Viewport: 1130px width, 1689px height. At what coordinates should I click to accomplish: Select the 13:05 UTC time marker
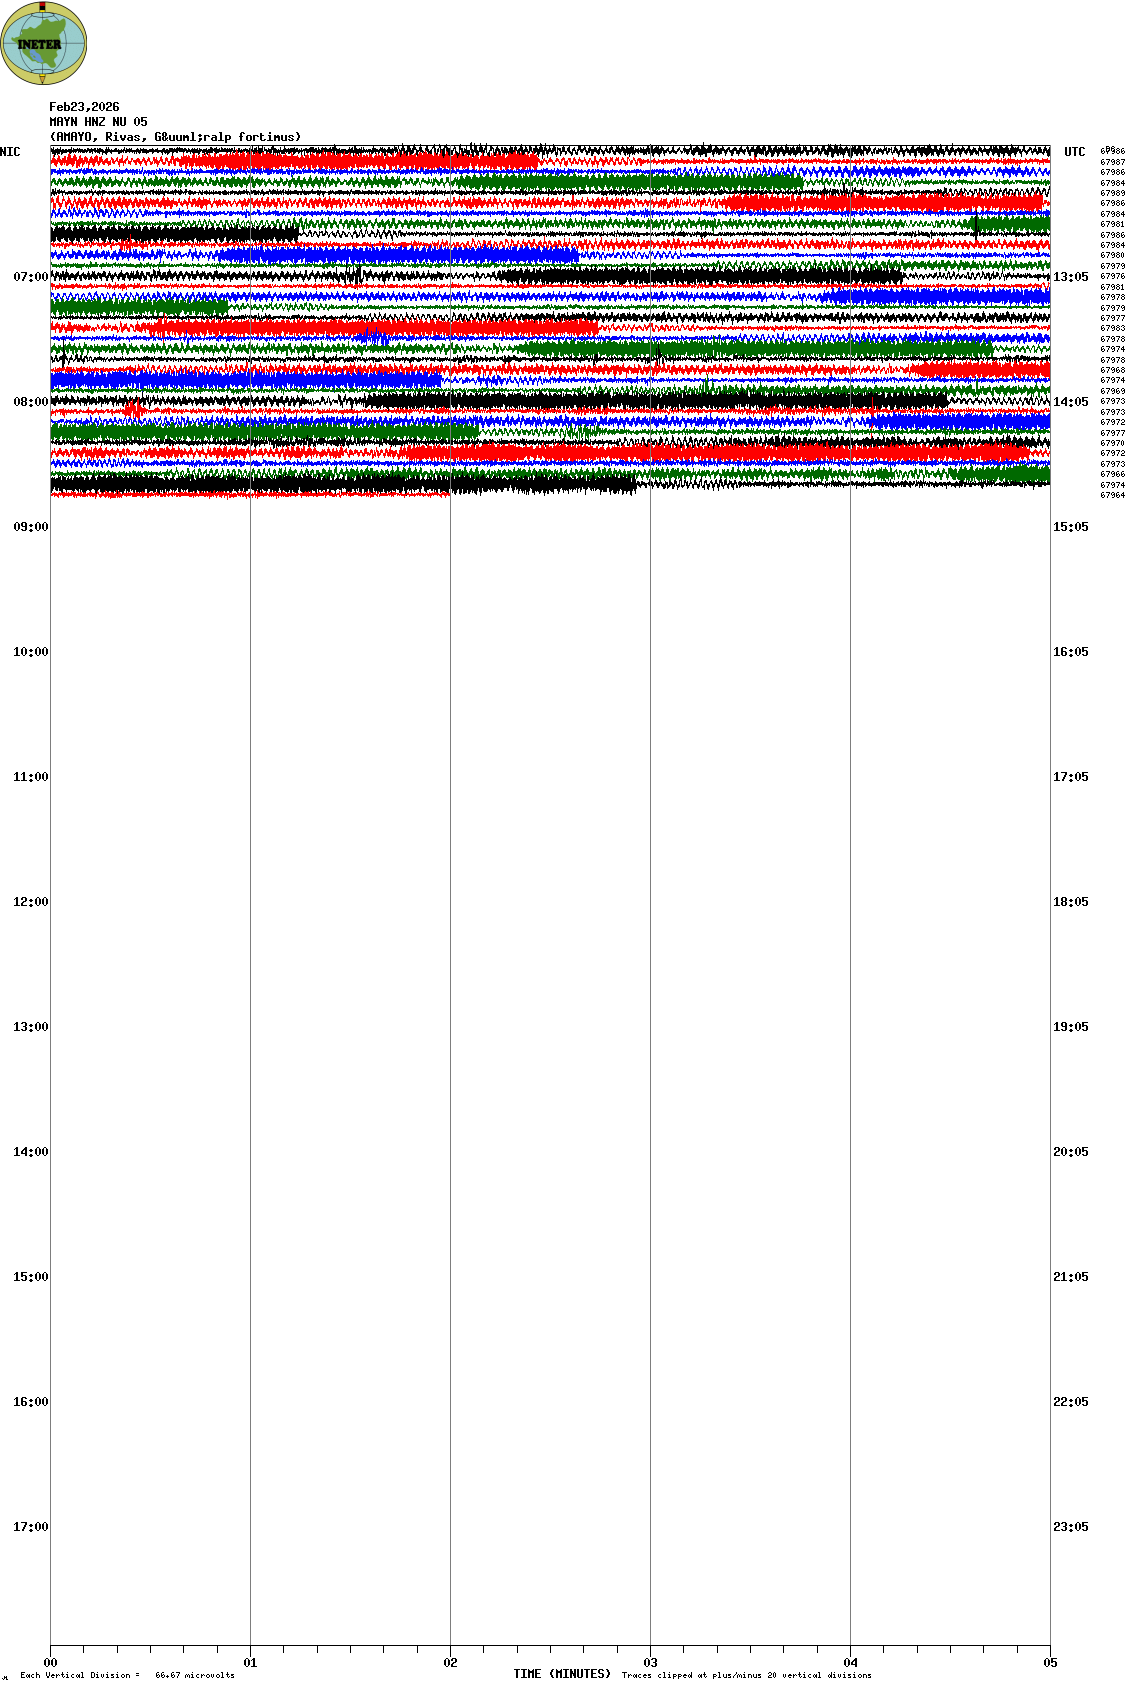pos(1070,277)
